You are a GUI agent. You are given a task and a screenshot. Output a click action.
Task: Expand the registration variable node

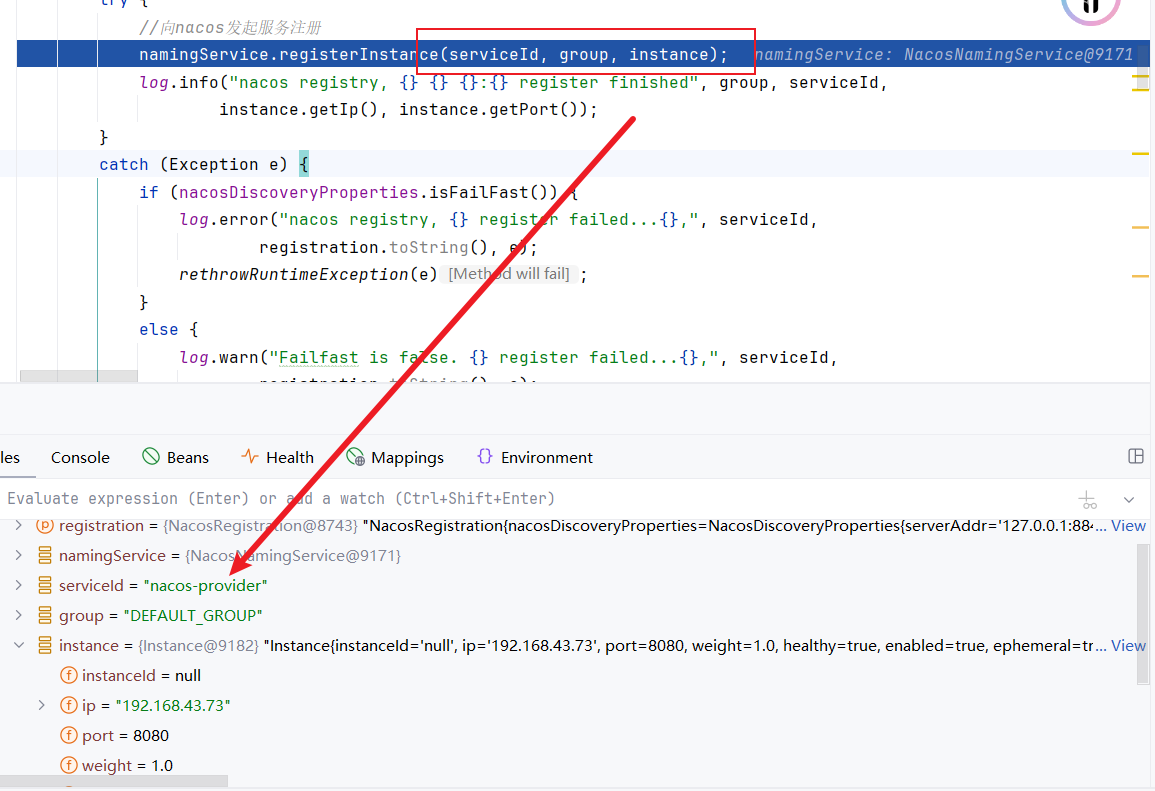(18, 526)
